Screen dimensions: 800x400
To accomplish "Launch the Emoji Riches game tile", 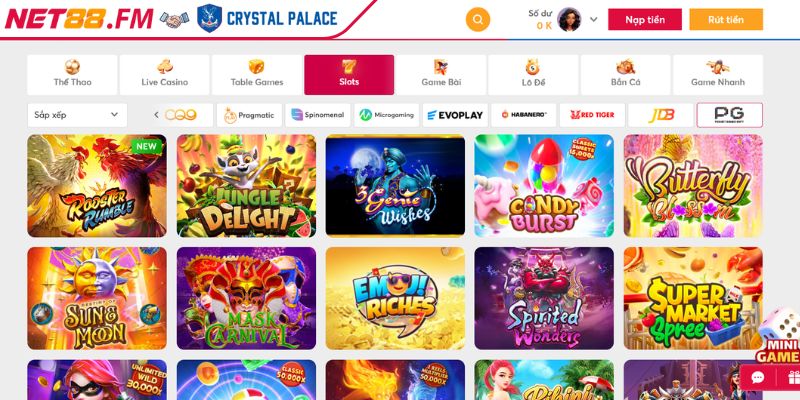I will (x=395, y=298).
